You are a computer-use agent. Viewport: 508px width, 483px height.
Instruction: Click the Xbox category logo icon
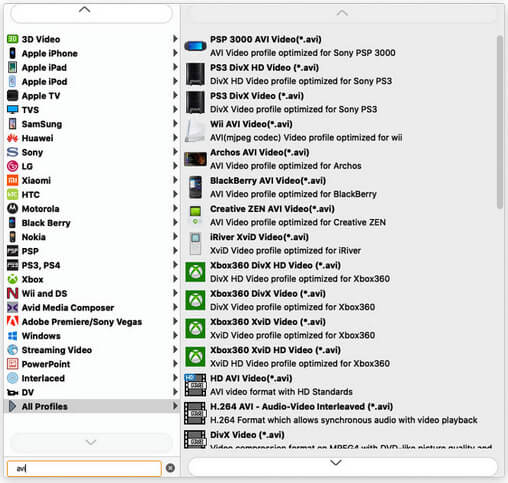12,279
